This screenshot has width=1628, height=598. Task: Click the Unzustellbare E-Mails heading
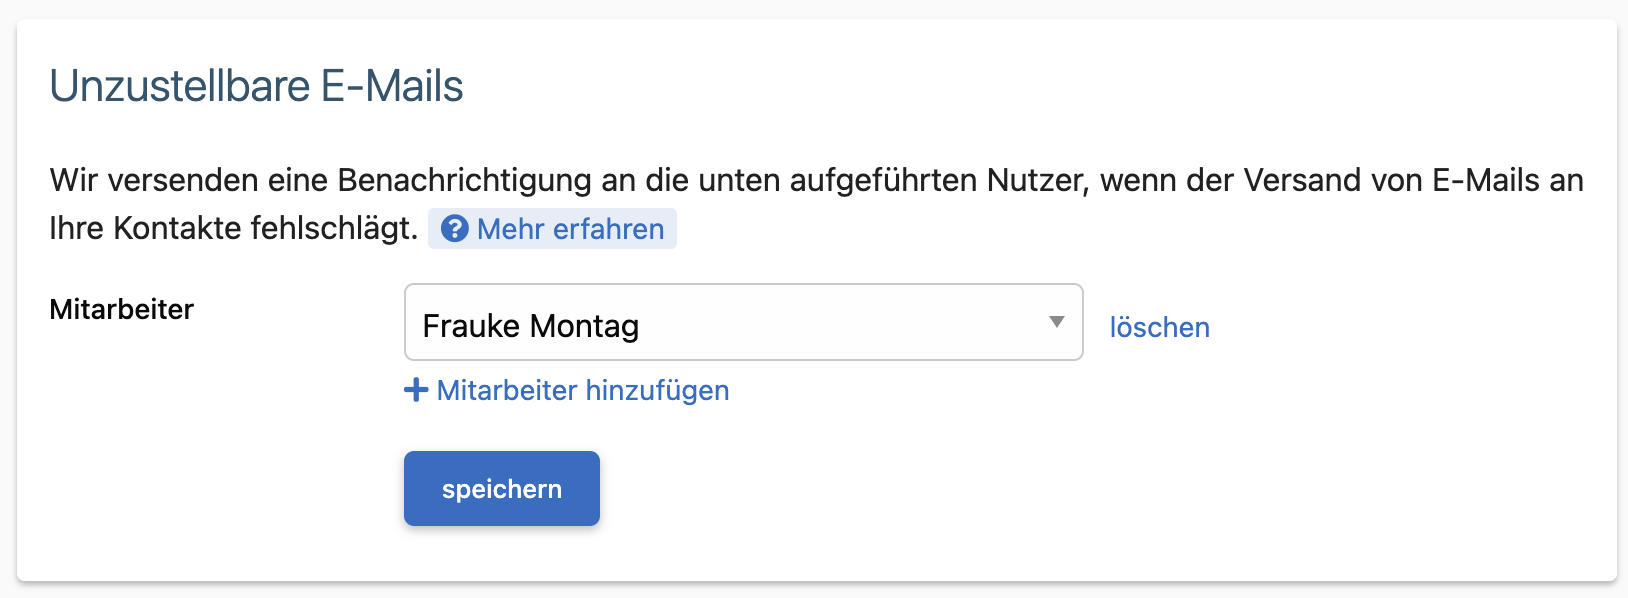(x=256, y=86)
